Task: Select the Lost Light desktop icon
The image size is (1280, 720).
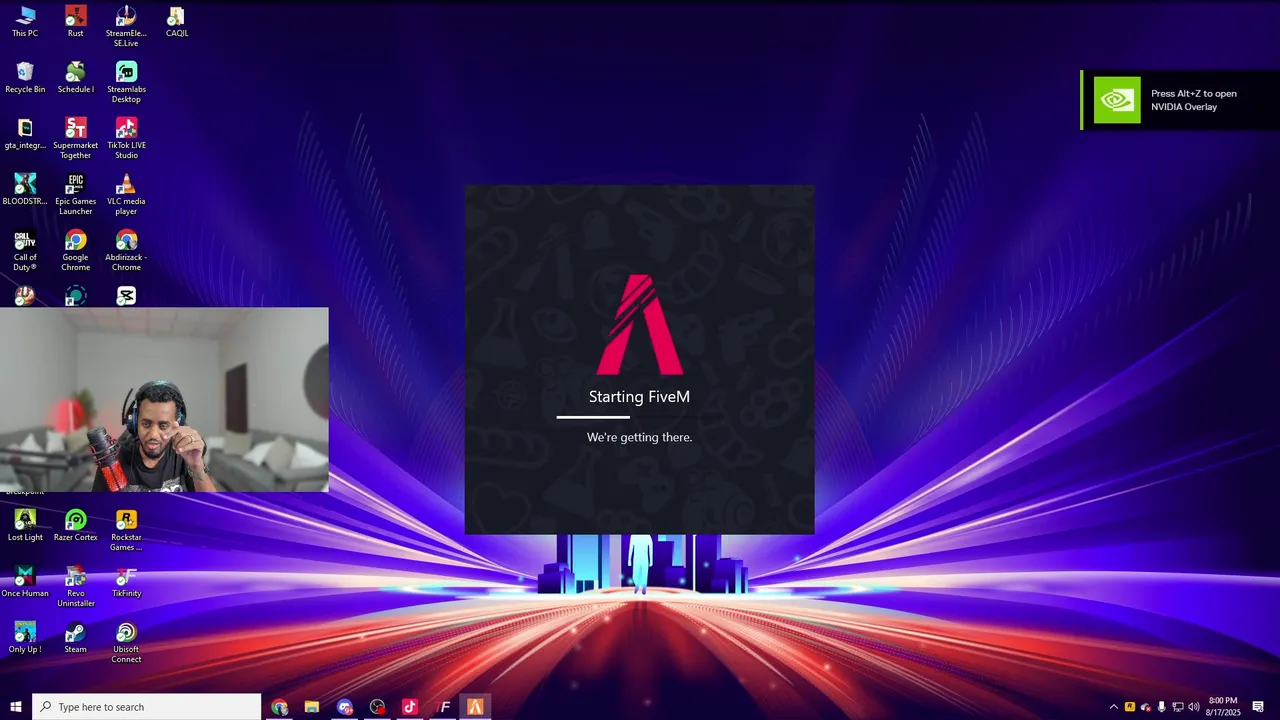Action: click(25, 526)
